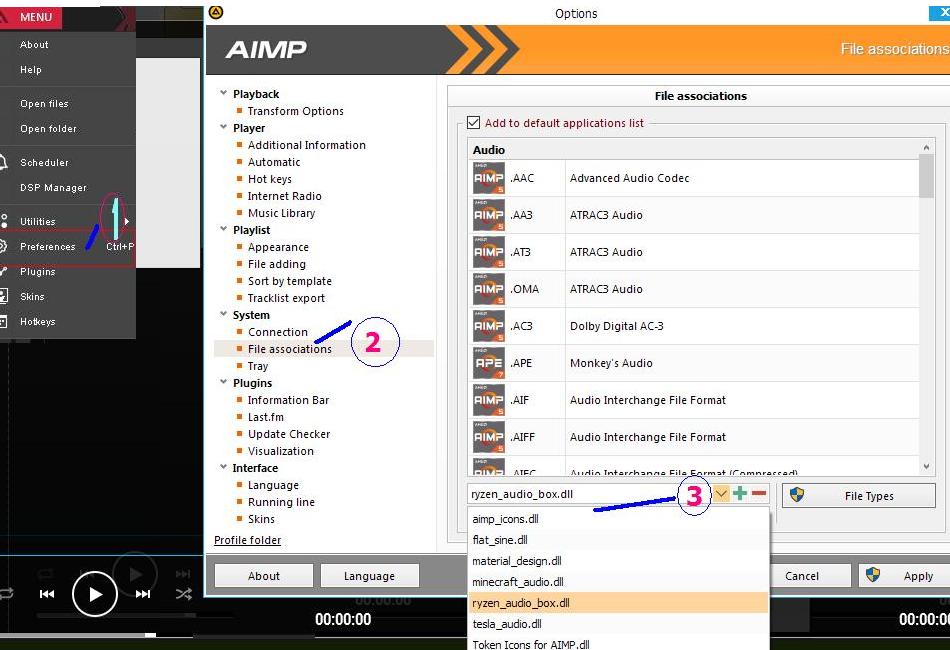Screen dimensions: 950x650
Task: Skip to the next track
Action: pyautogui.click(x=143, y=594)
